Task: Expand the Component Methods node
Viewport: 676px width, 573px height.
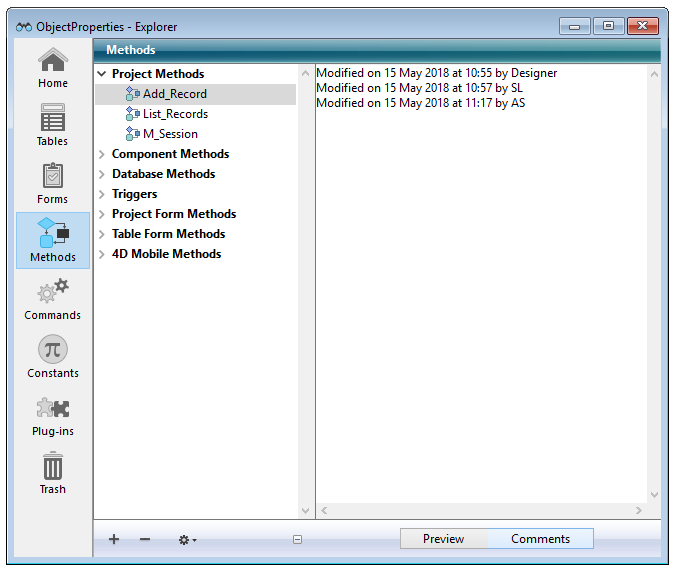Action: [102, 154]
